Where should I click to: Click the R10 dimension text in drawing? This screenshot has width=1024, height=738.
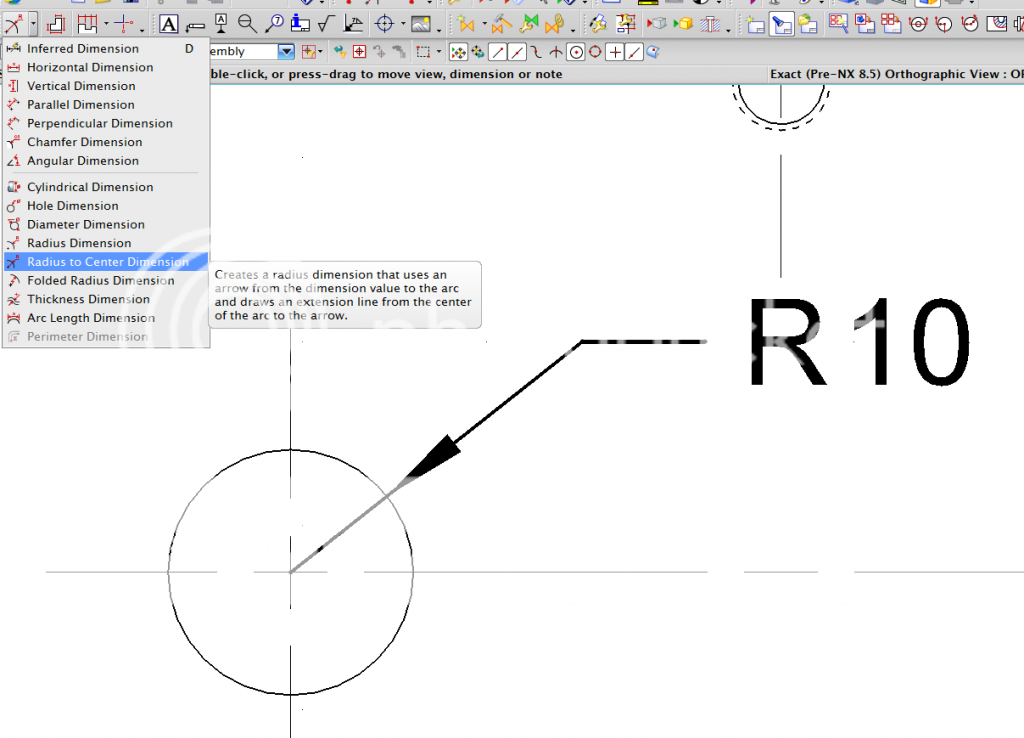click(x=859, y=343)
